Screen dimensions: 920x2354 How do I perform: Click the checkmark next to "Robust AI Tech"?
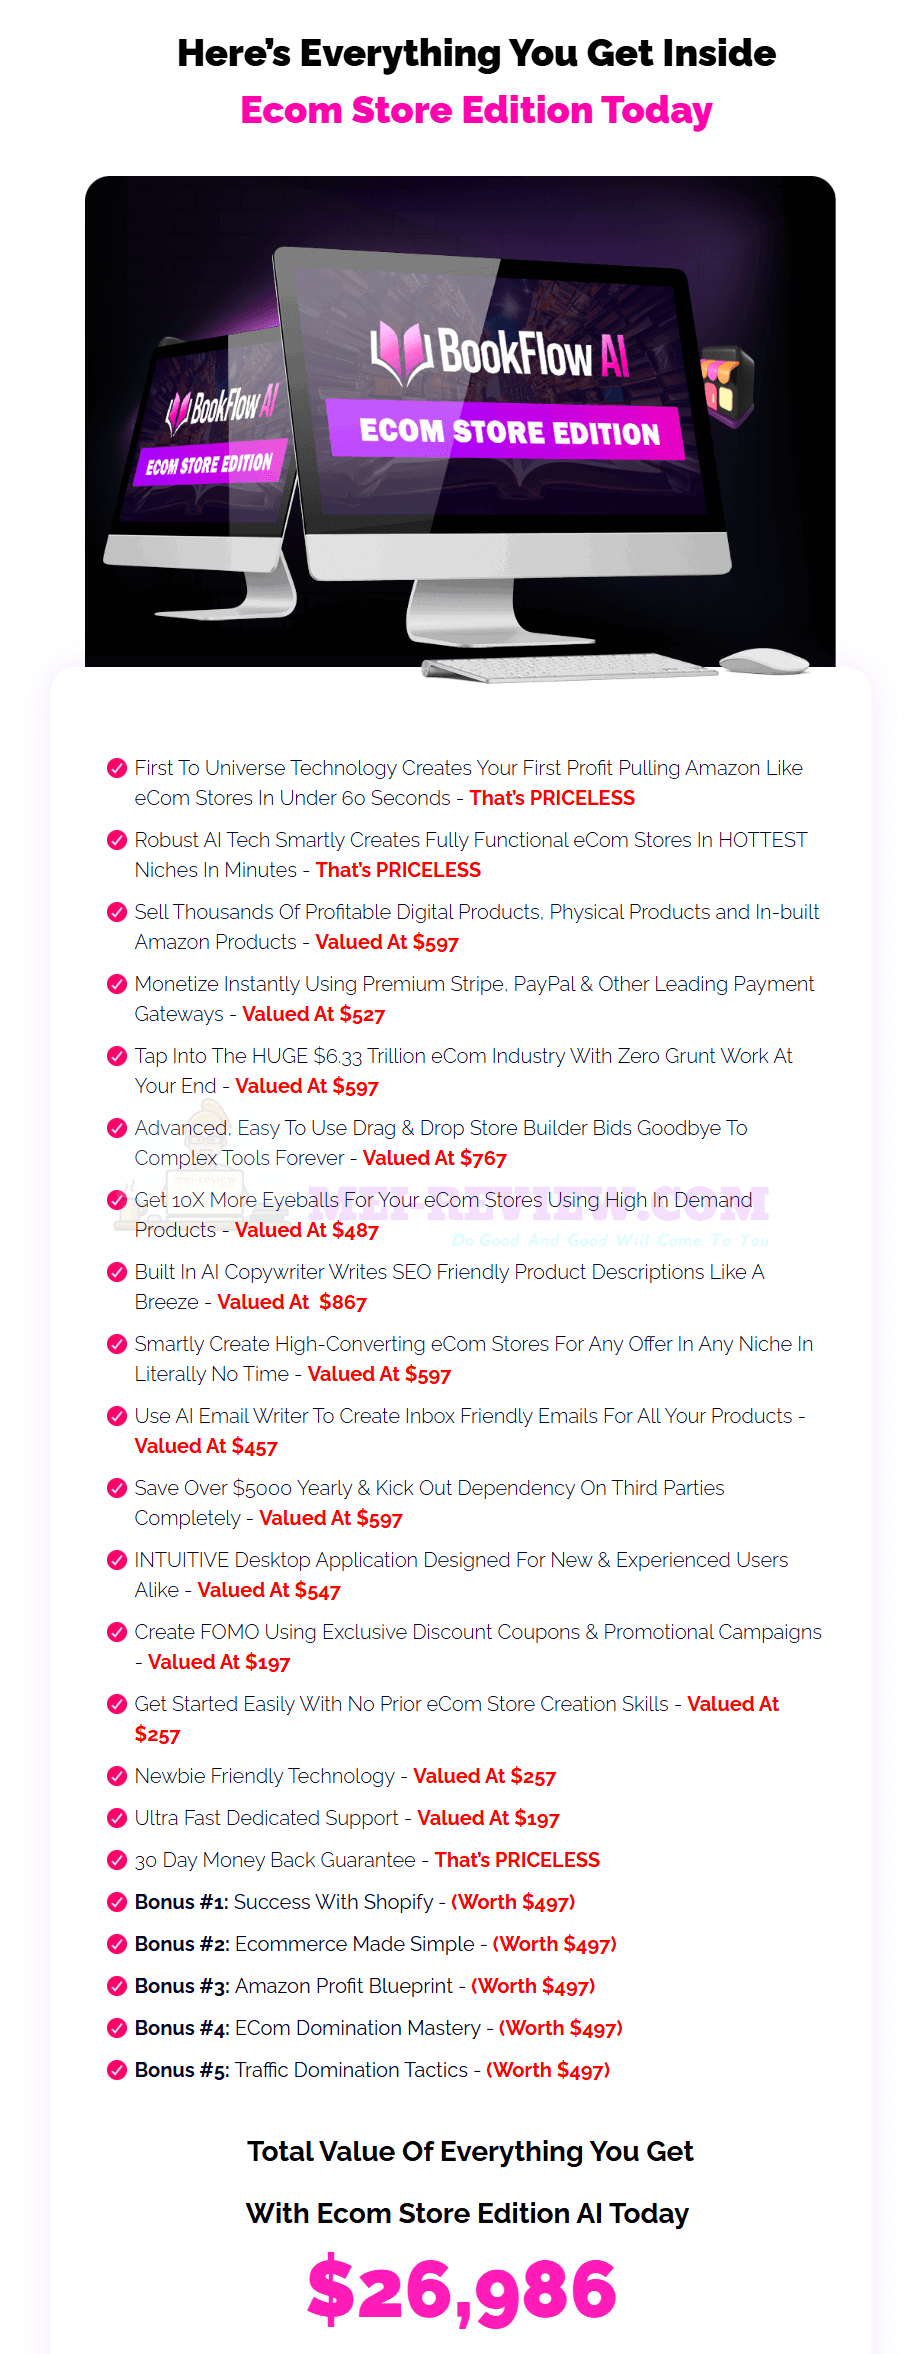pos(116,840)
